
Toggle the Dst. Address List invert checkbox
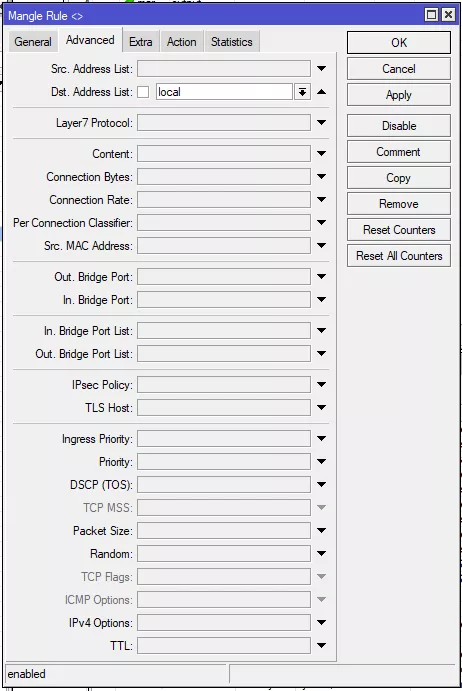tap(143, 92)
